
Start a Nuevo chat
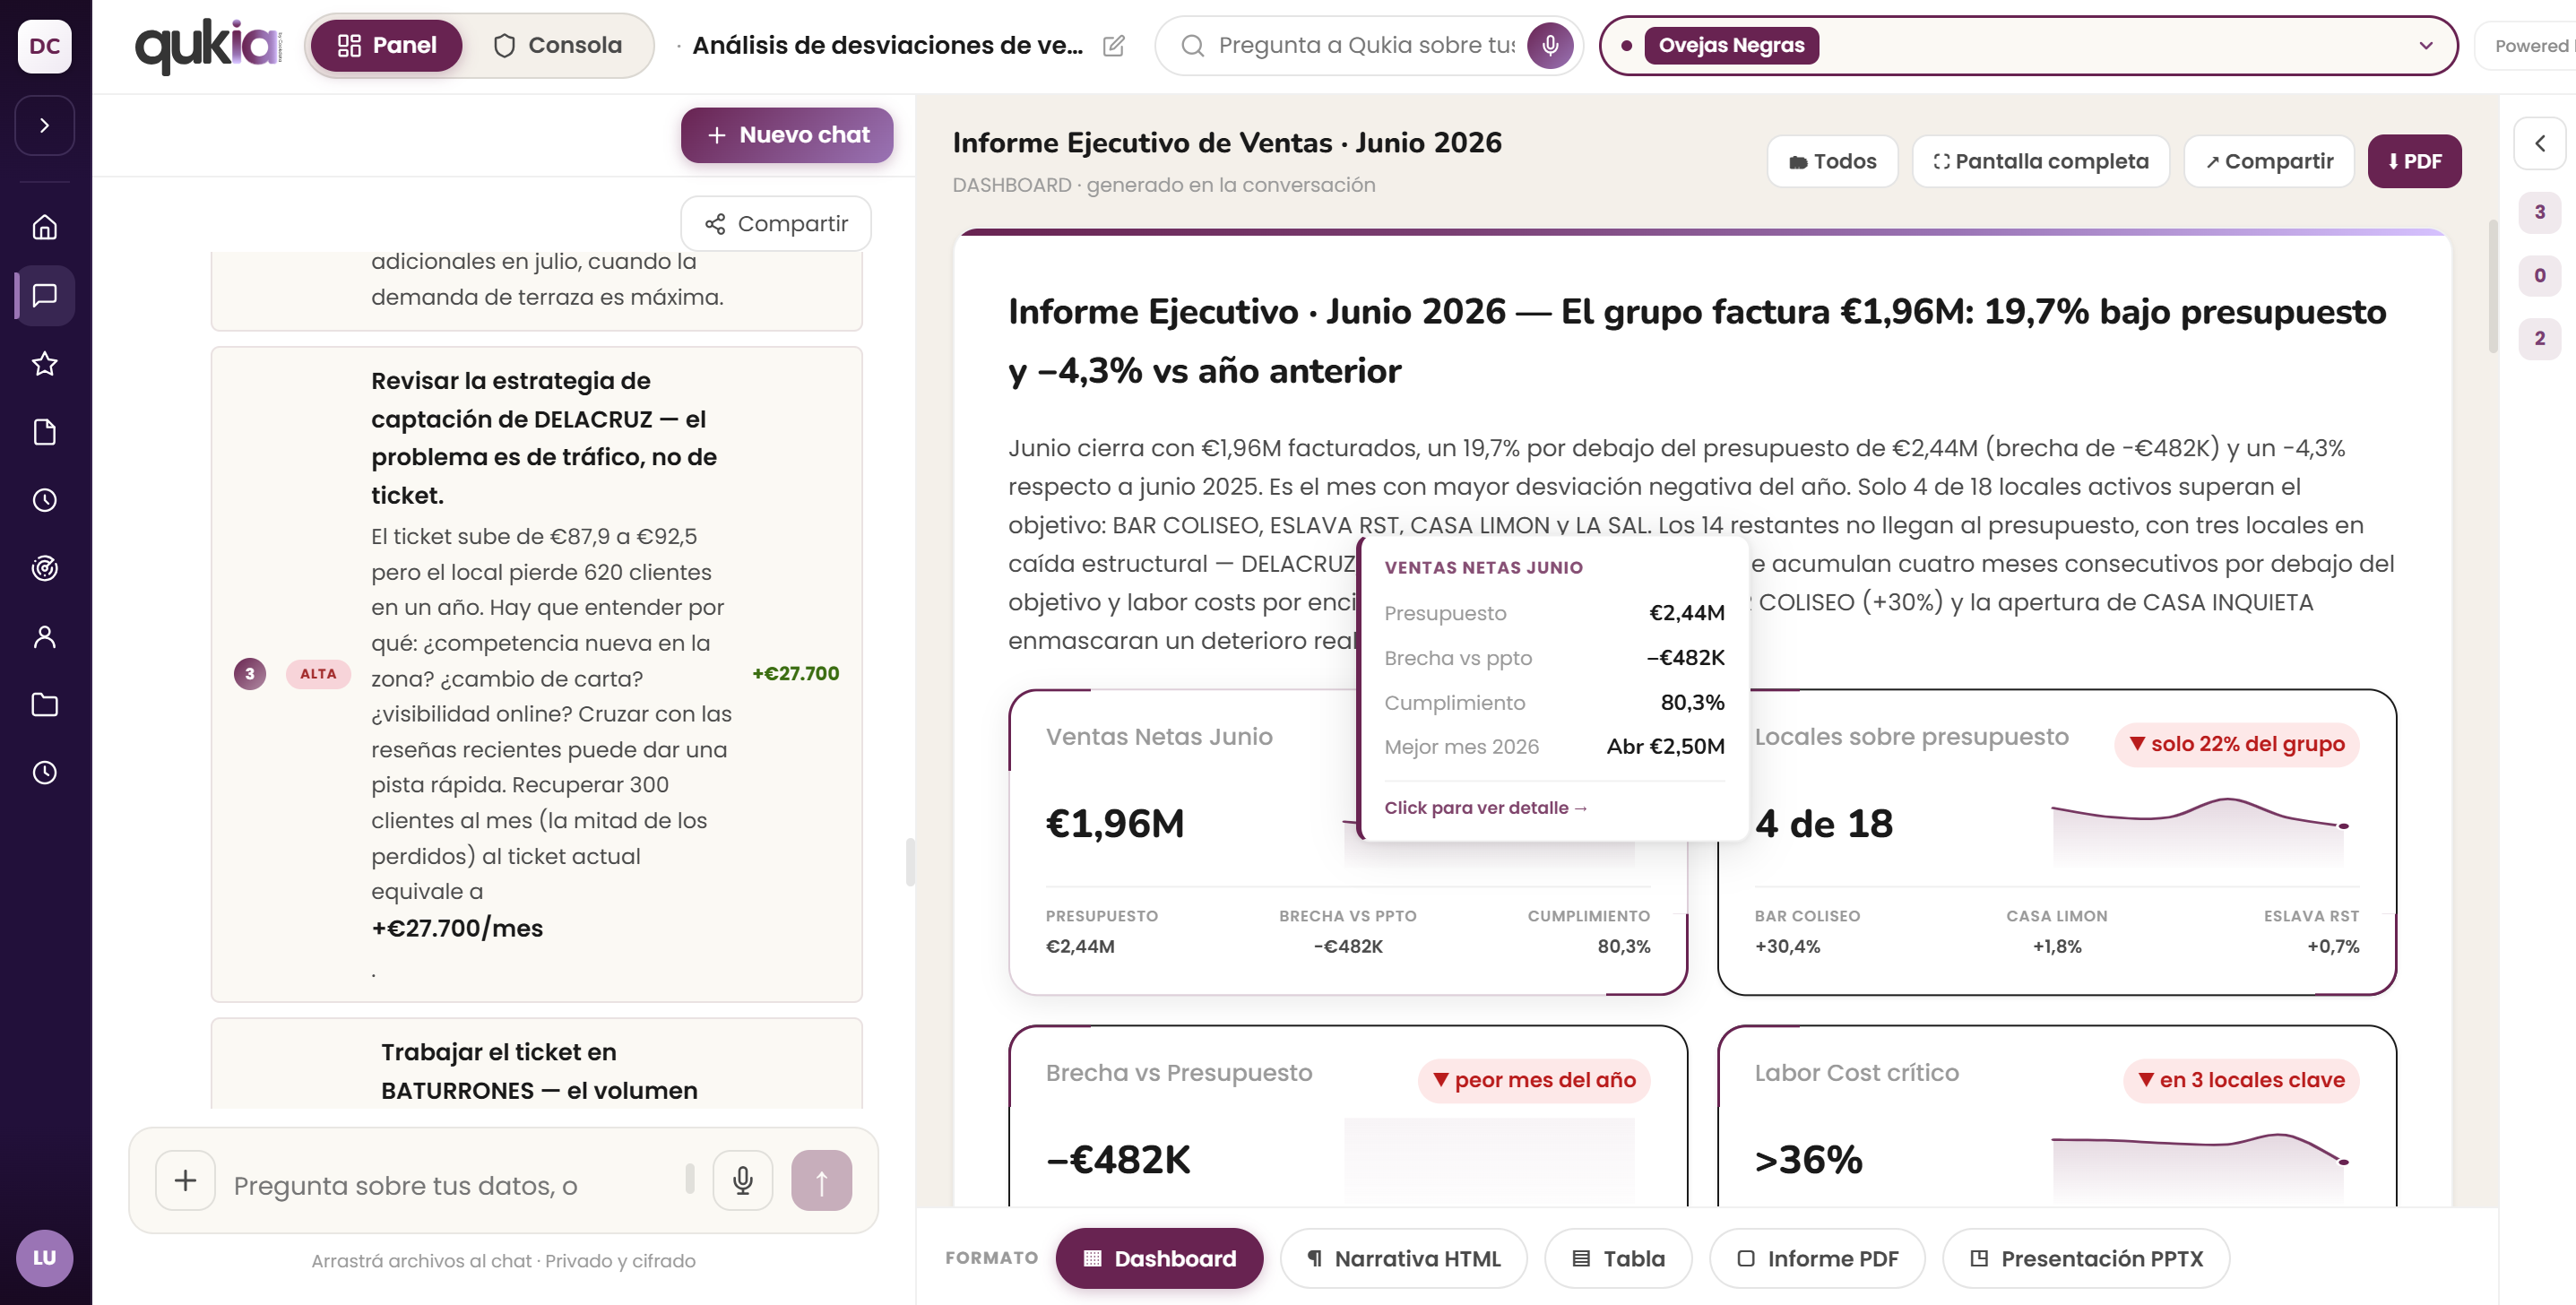tap(787, 135)
